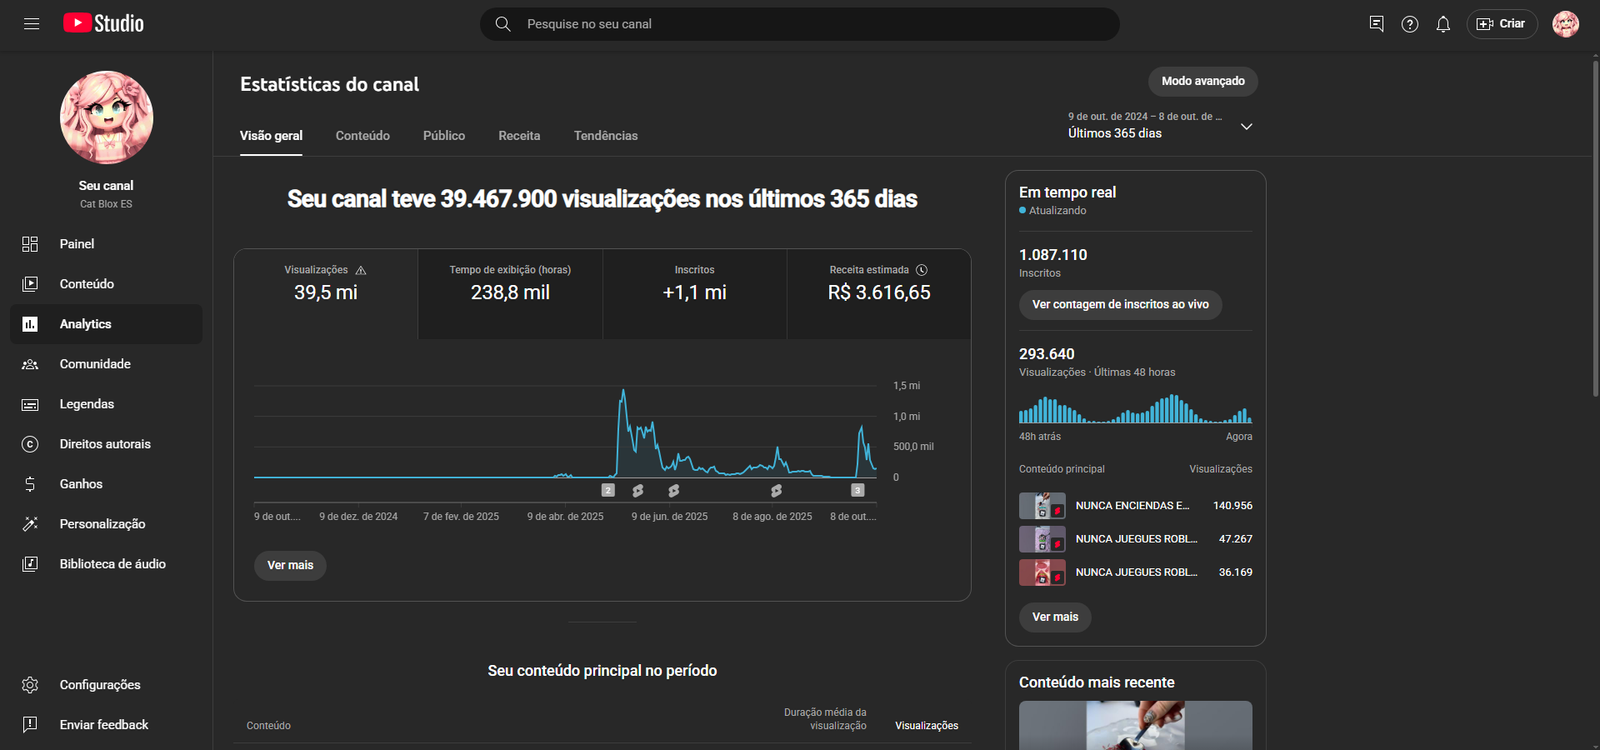Click the Estatísticas do canal heading

tap(329, 85)
